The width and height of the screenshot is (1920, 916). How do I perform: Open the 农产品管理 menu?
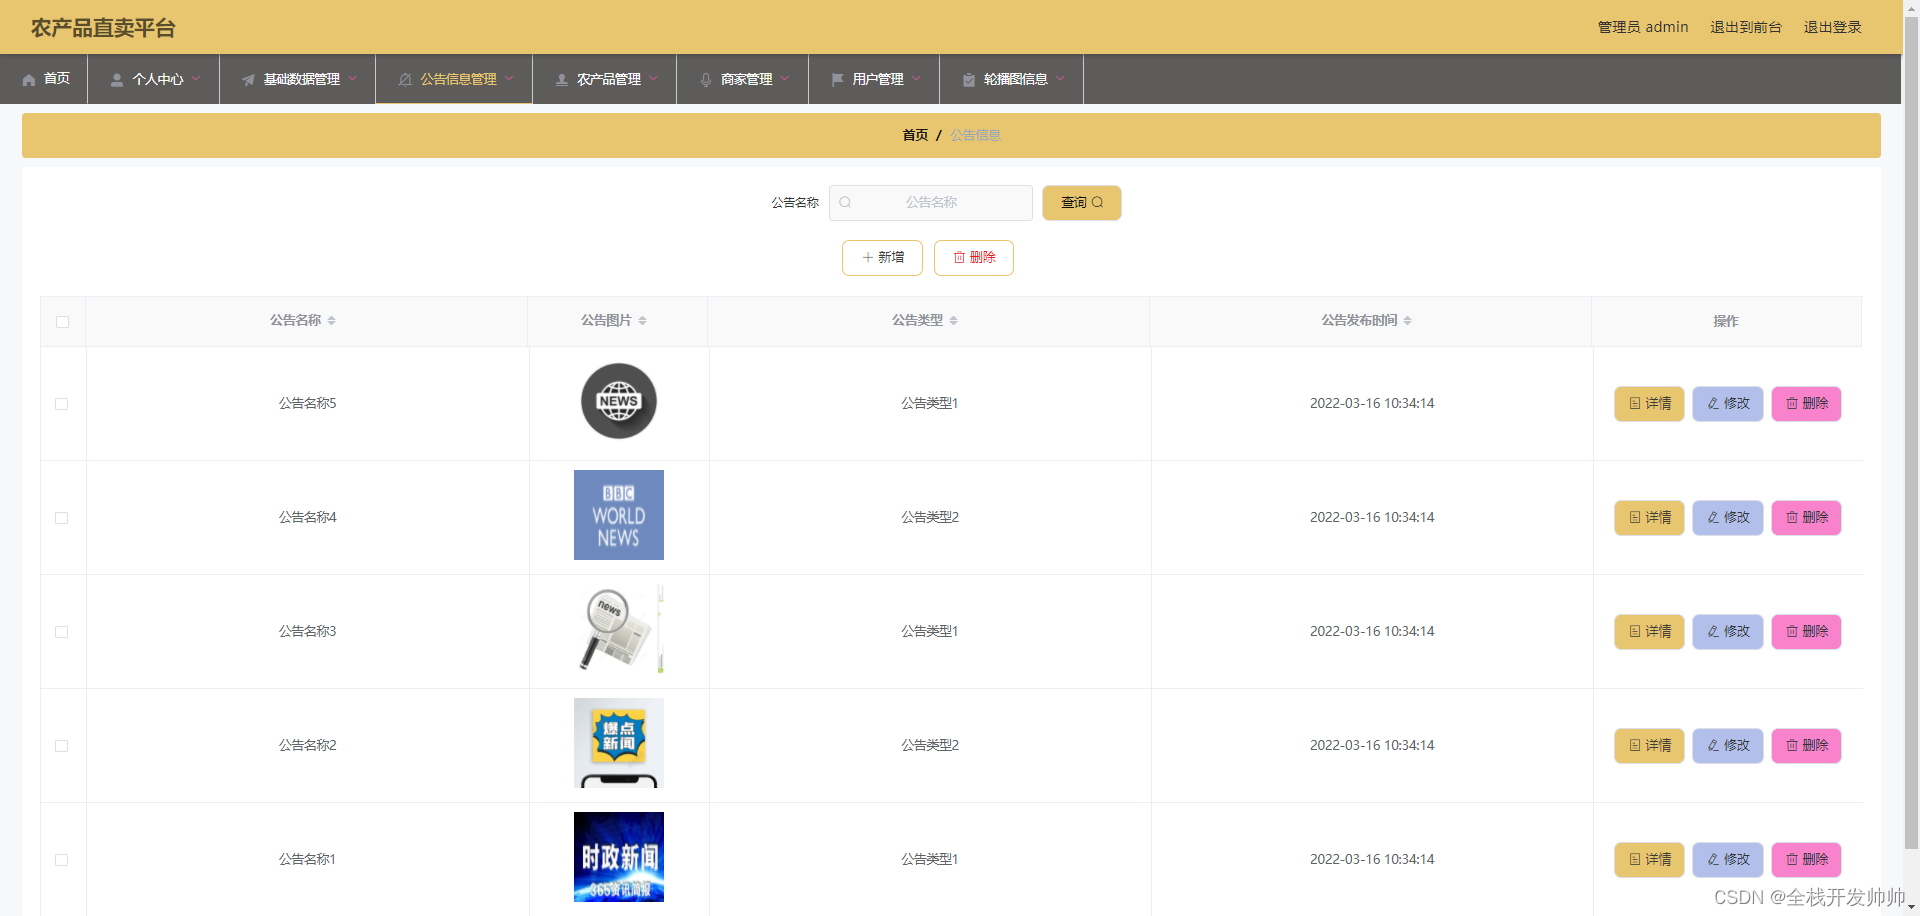click(x=605, y=79)
